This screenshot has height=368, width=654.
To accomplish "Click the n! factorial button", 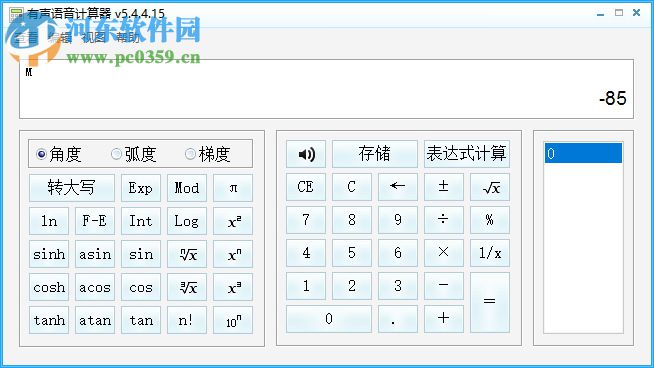I will point(187,320).
